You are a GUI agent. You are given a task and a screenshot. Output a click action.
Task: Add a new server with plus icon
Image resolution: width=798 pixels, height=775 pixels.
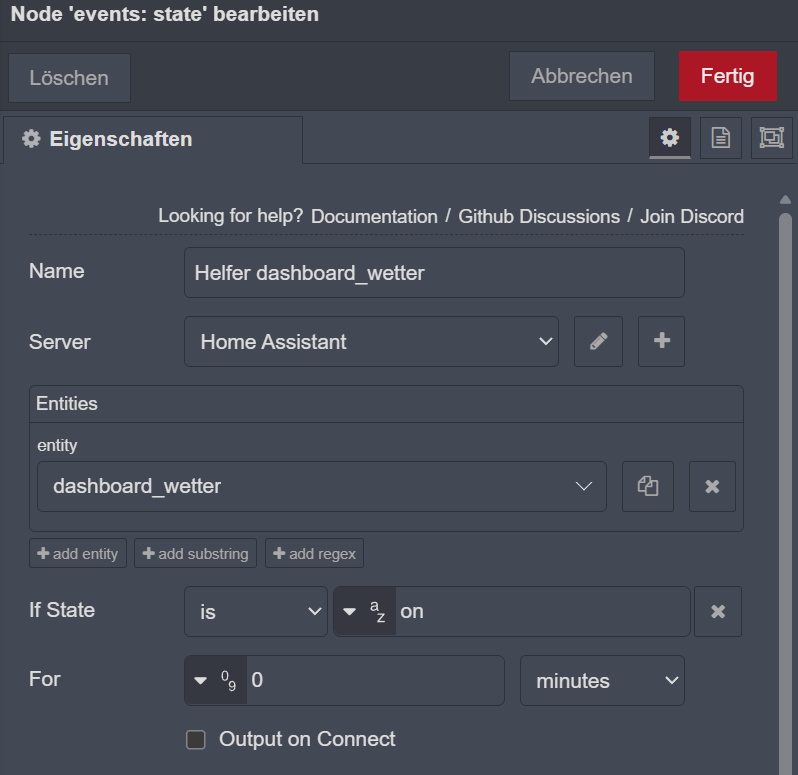click(661, 342)
